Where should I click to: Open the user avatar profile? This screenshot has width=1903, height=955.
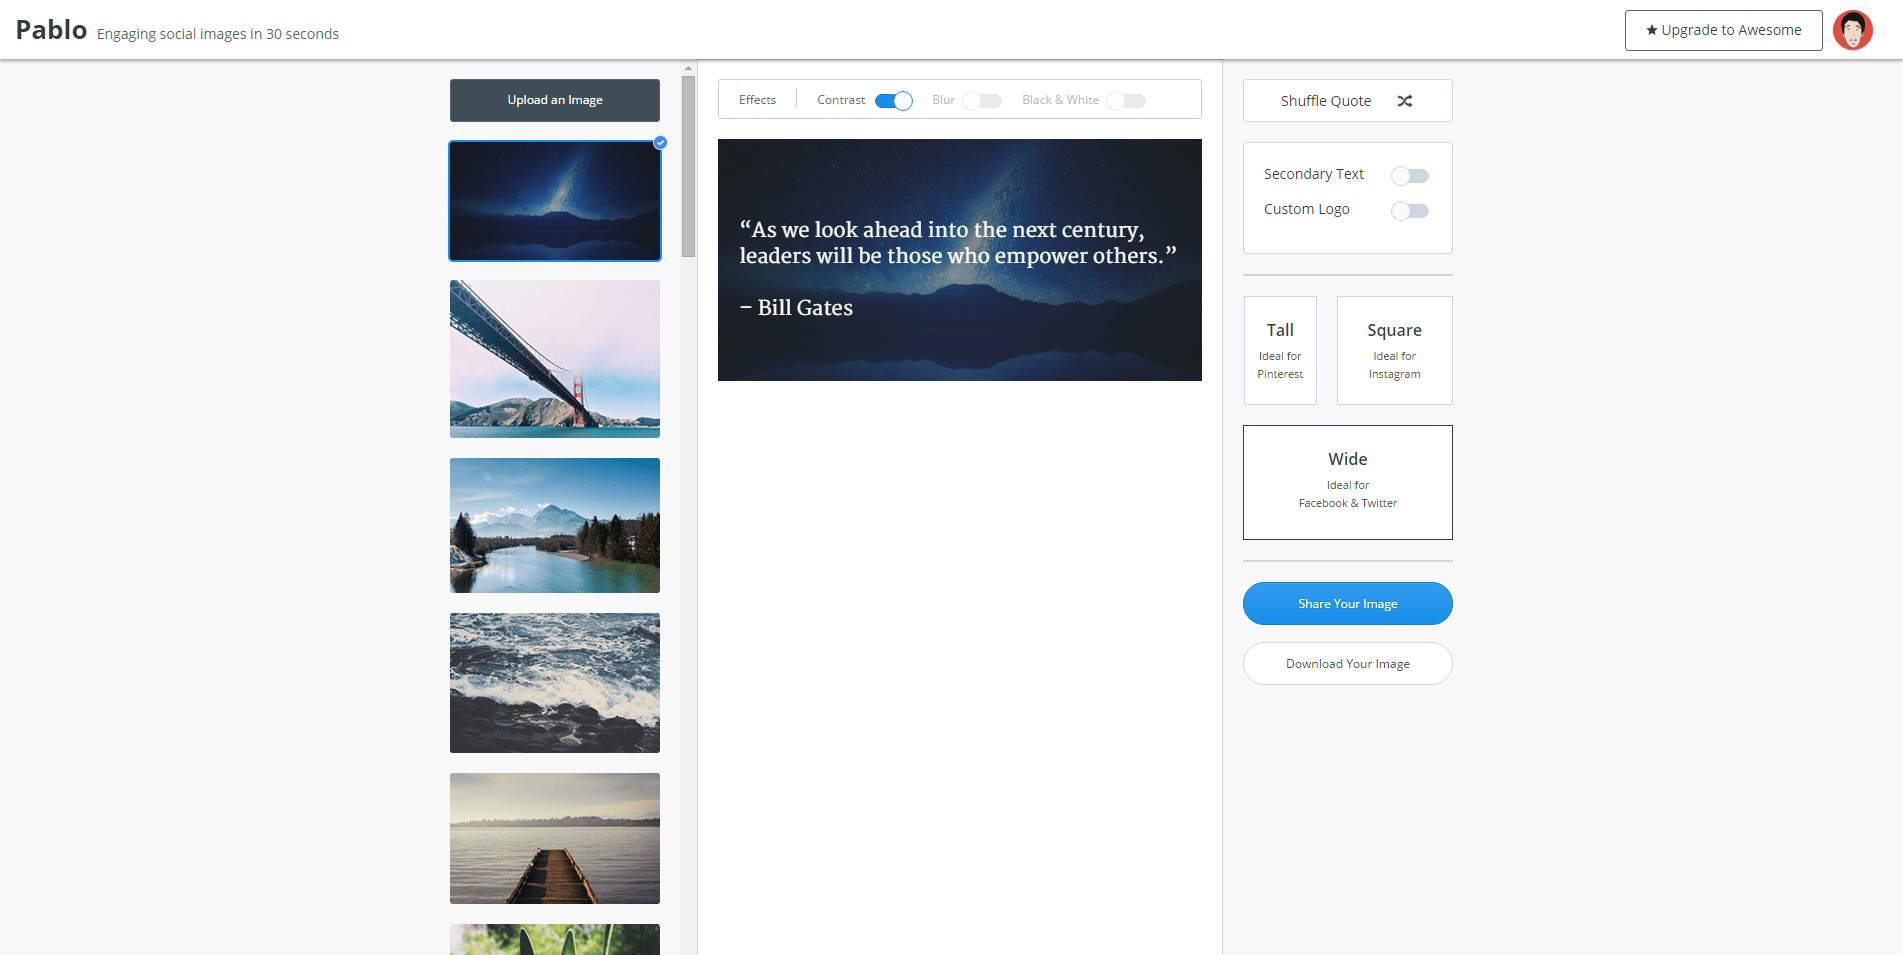(1852, 30)
